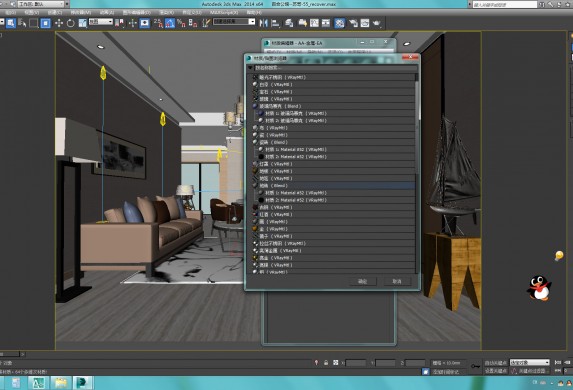The width and height of the screenshot is (573, 390).
Task: Open the Align tool in main toolbar
Action: [x=275, y=23]
